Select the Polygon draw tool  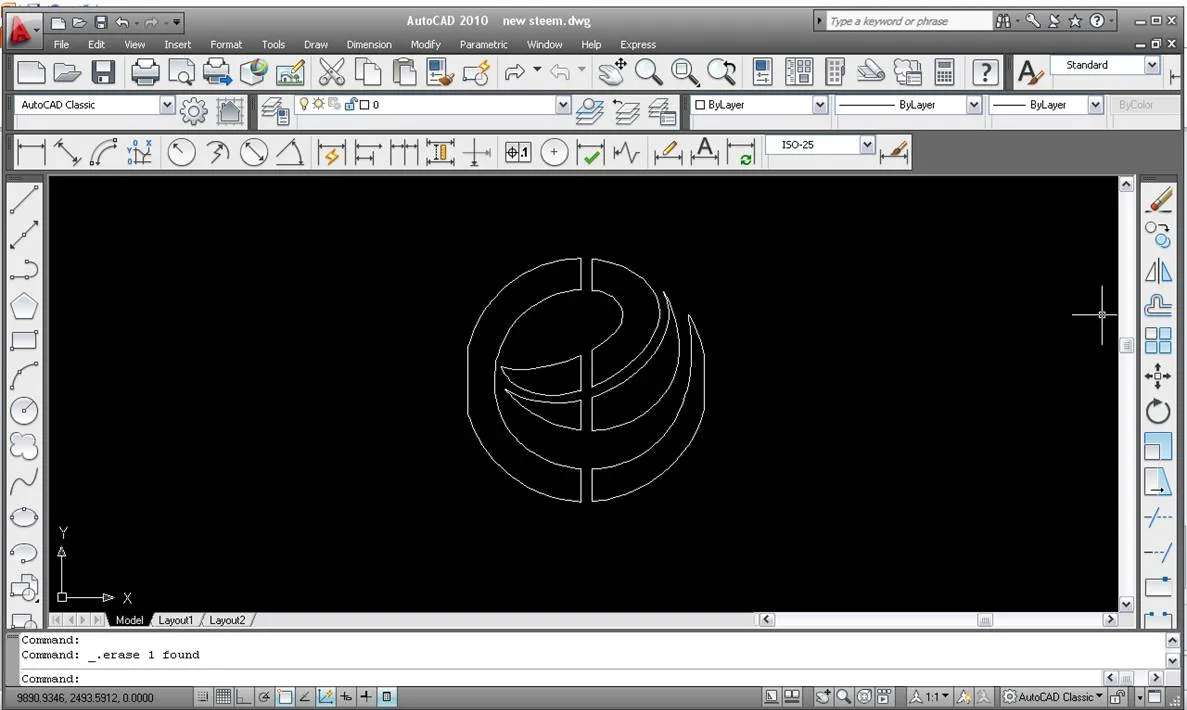(x=24, y=306)
